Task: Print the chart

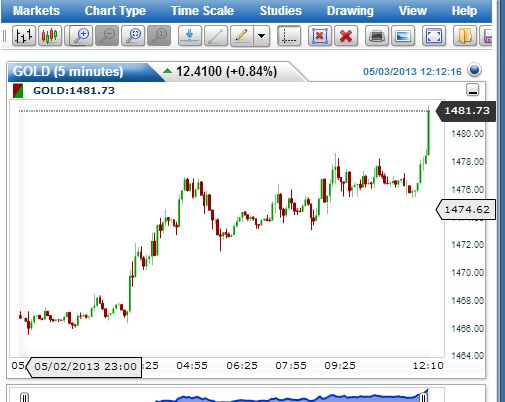Action: (x=377, y=35)
